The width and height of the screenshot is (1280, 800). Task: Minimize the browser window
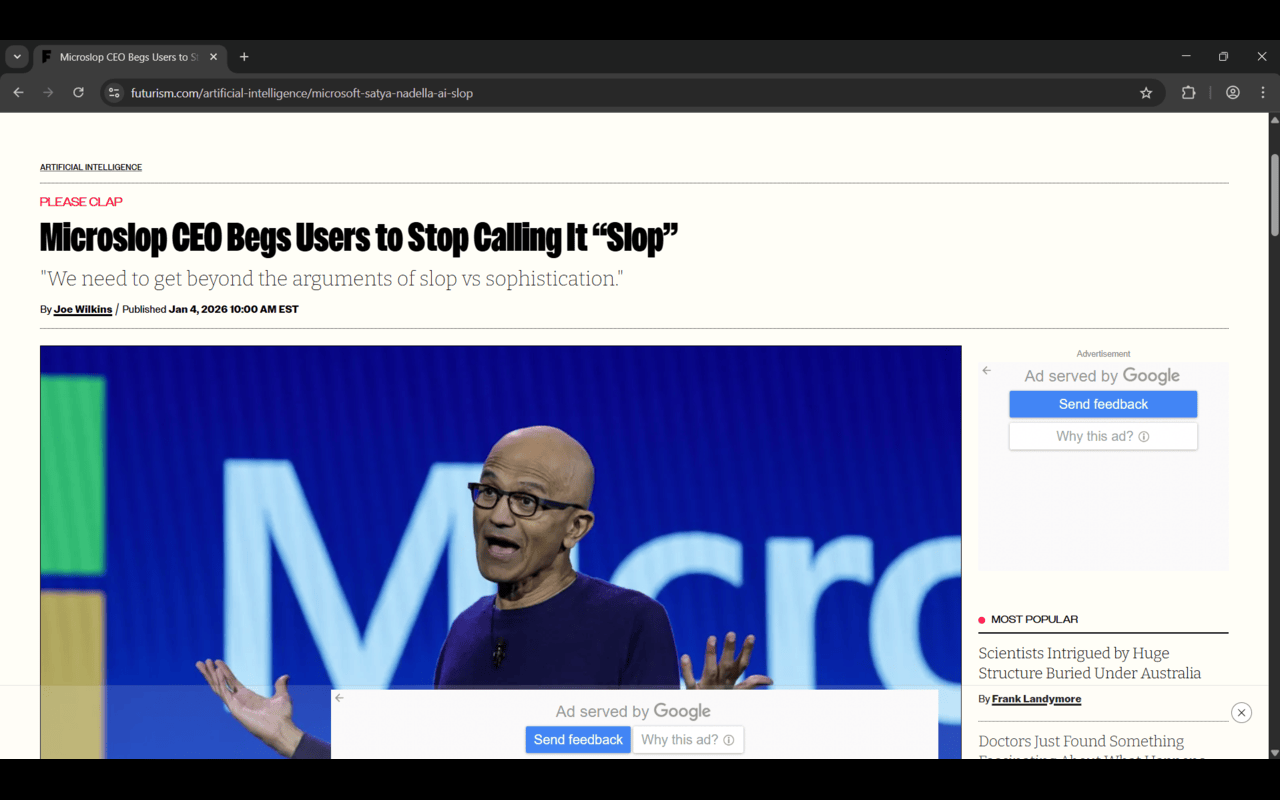tap(1186, 57)
